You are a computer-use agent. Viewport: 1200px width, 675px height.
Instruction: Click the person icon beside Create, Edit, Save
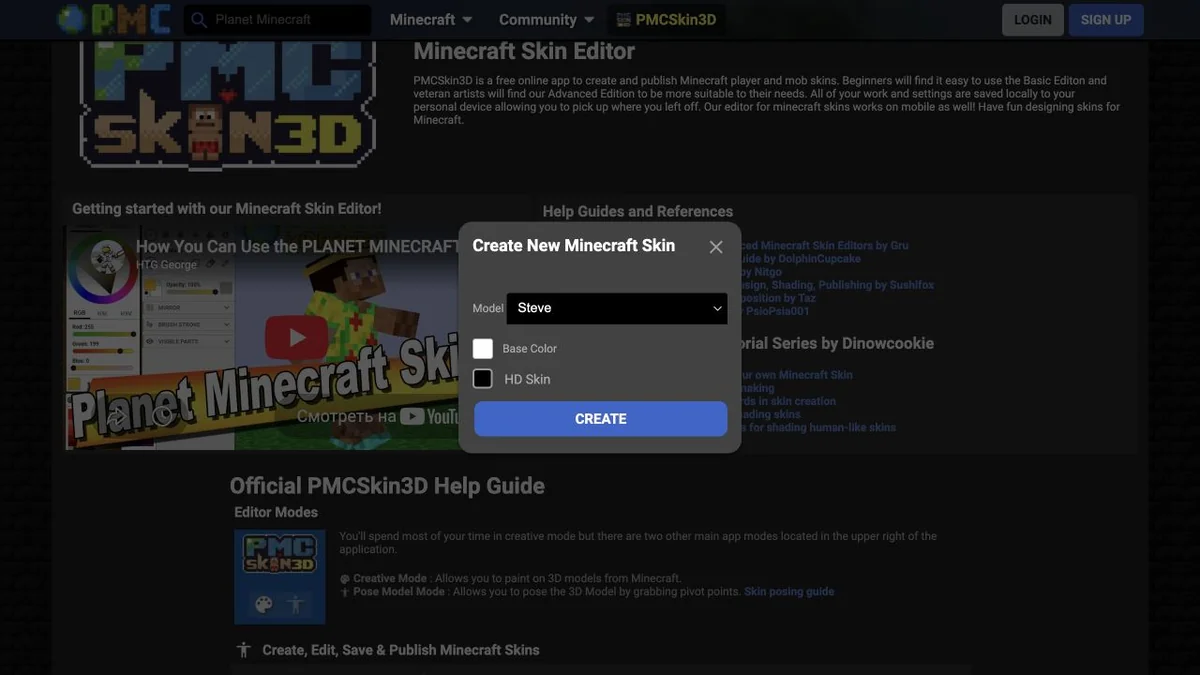243,650
